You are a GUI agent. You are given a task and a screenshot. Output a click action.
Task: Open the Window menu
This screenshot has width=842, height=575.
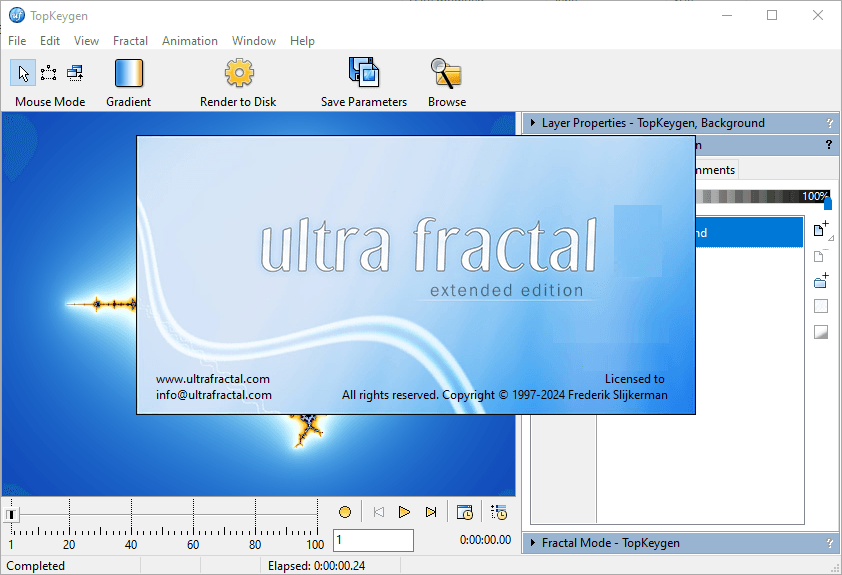pos(254,41)
